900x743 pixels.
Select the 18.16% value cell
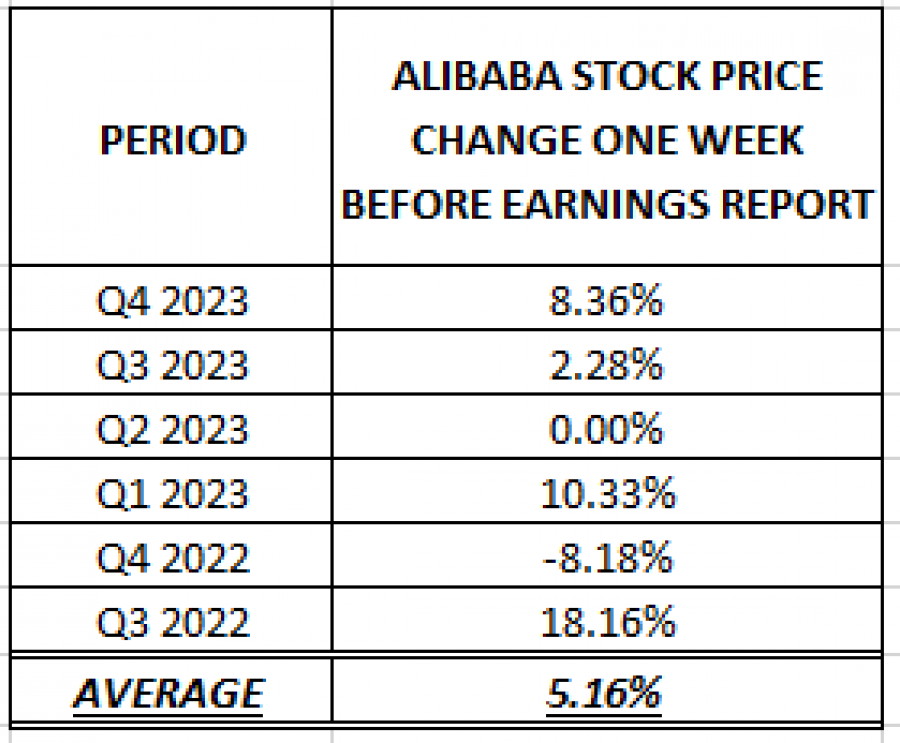607,619
